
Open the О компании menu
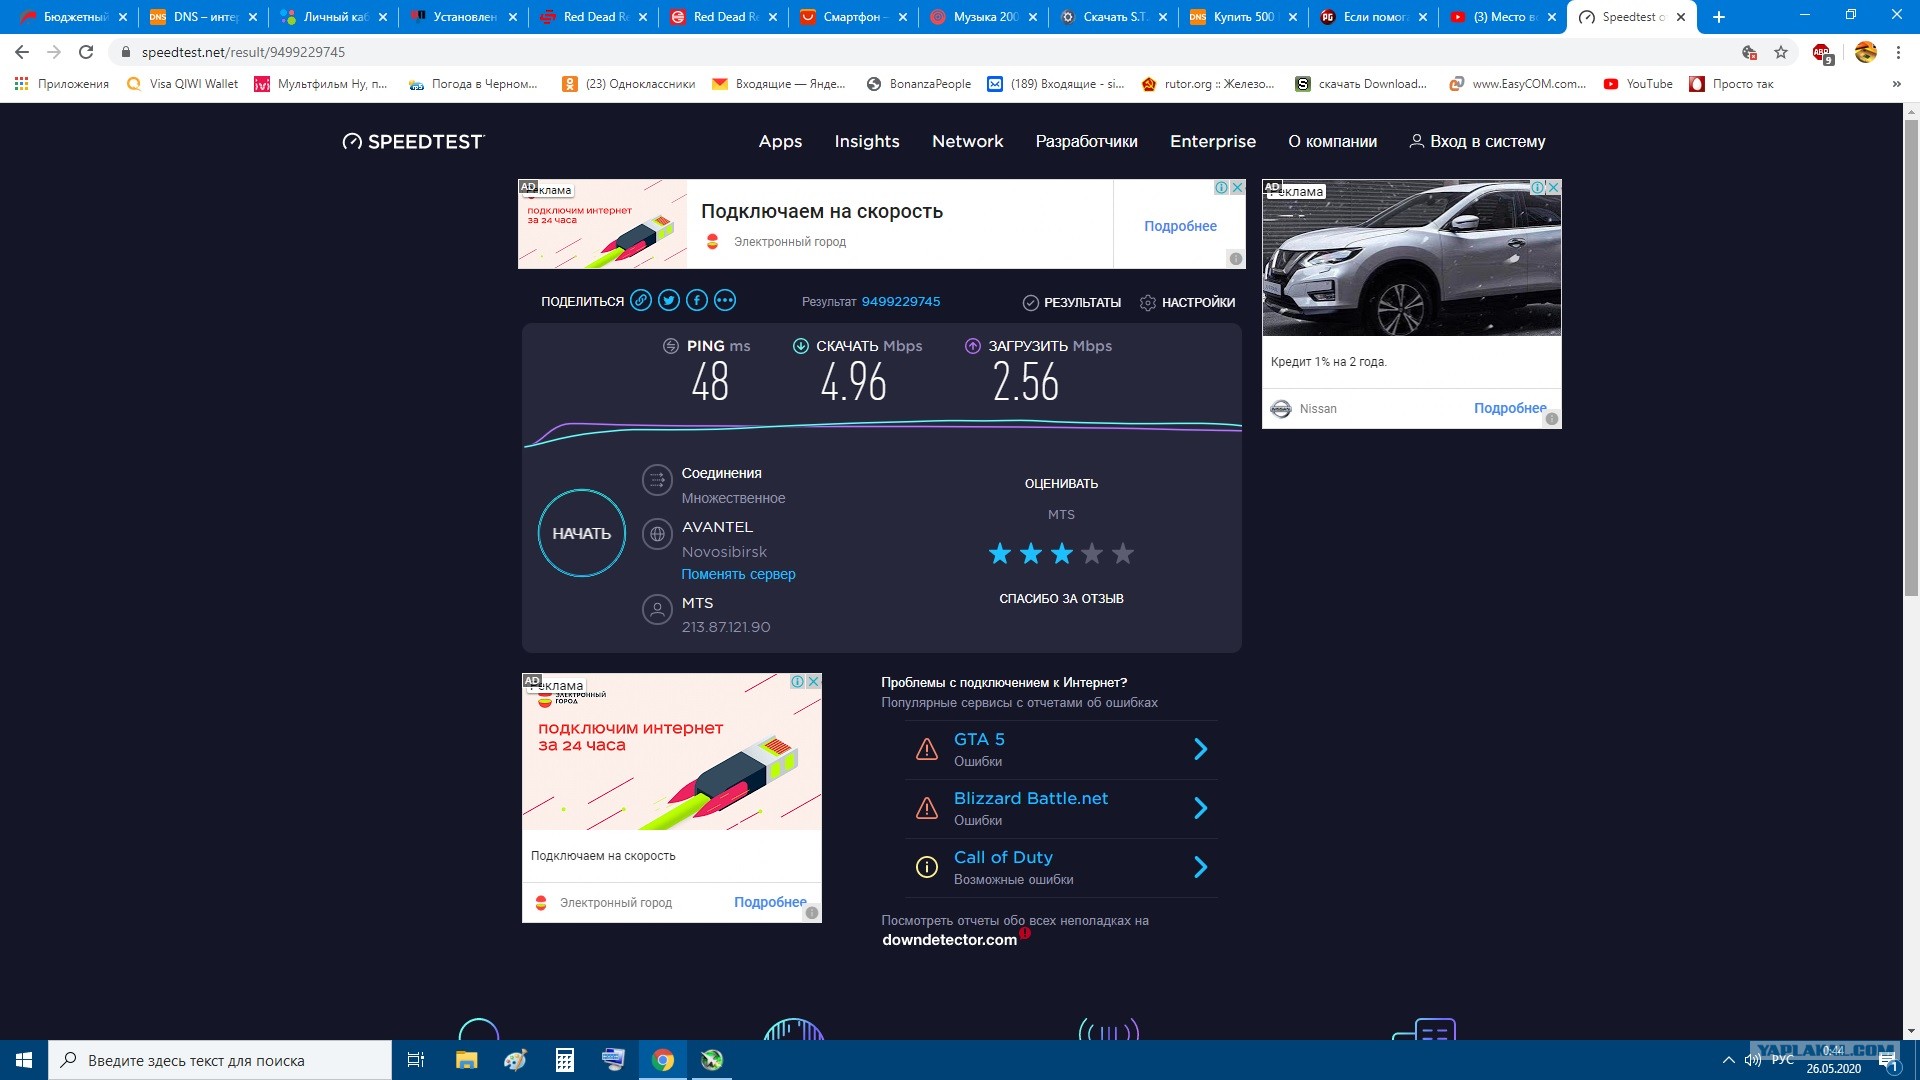click(x=1332, y=142)
